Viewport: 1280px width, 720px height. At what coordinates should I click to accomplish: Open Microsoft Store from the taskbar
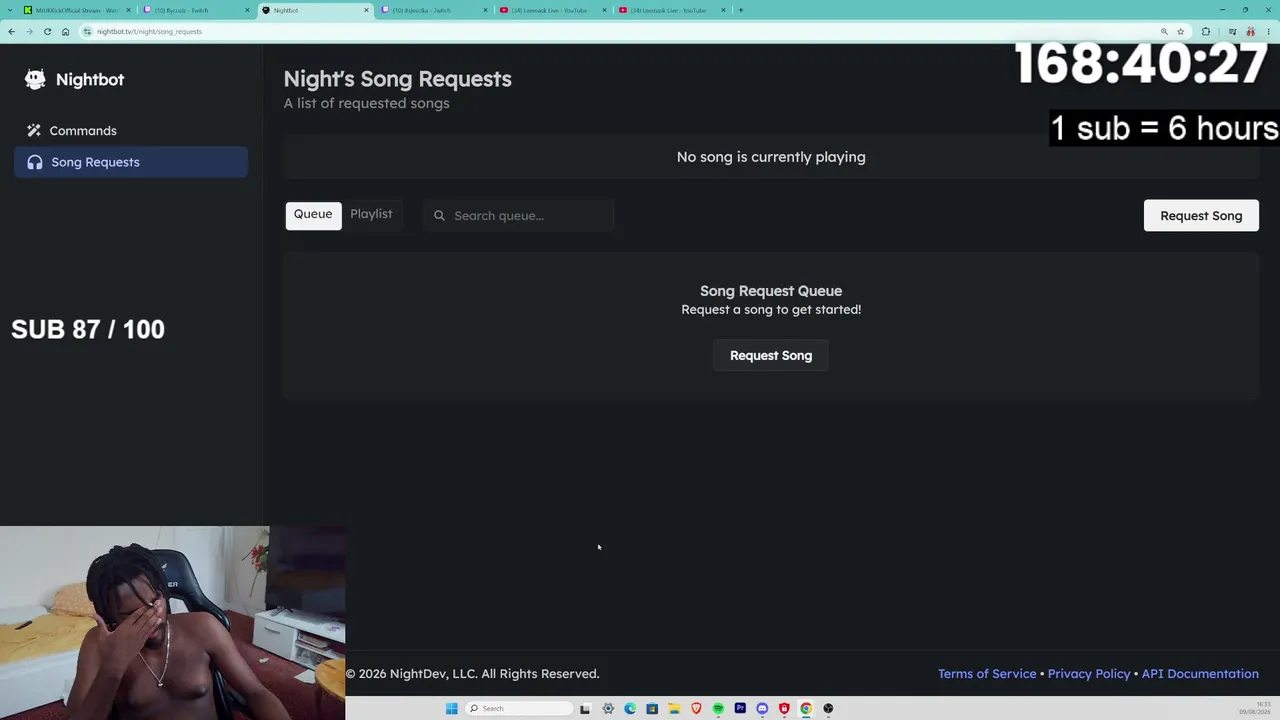[652, 708]
